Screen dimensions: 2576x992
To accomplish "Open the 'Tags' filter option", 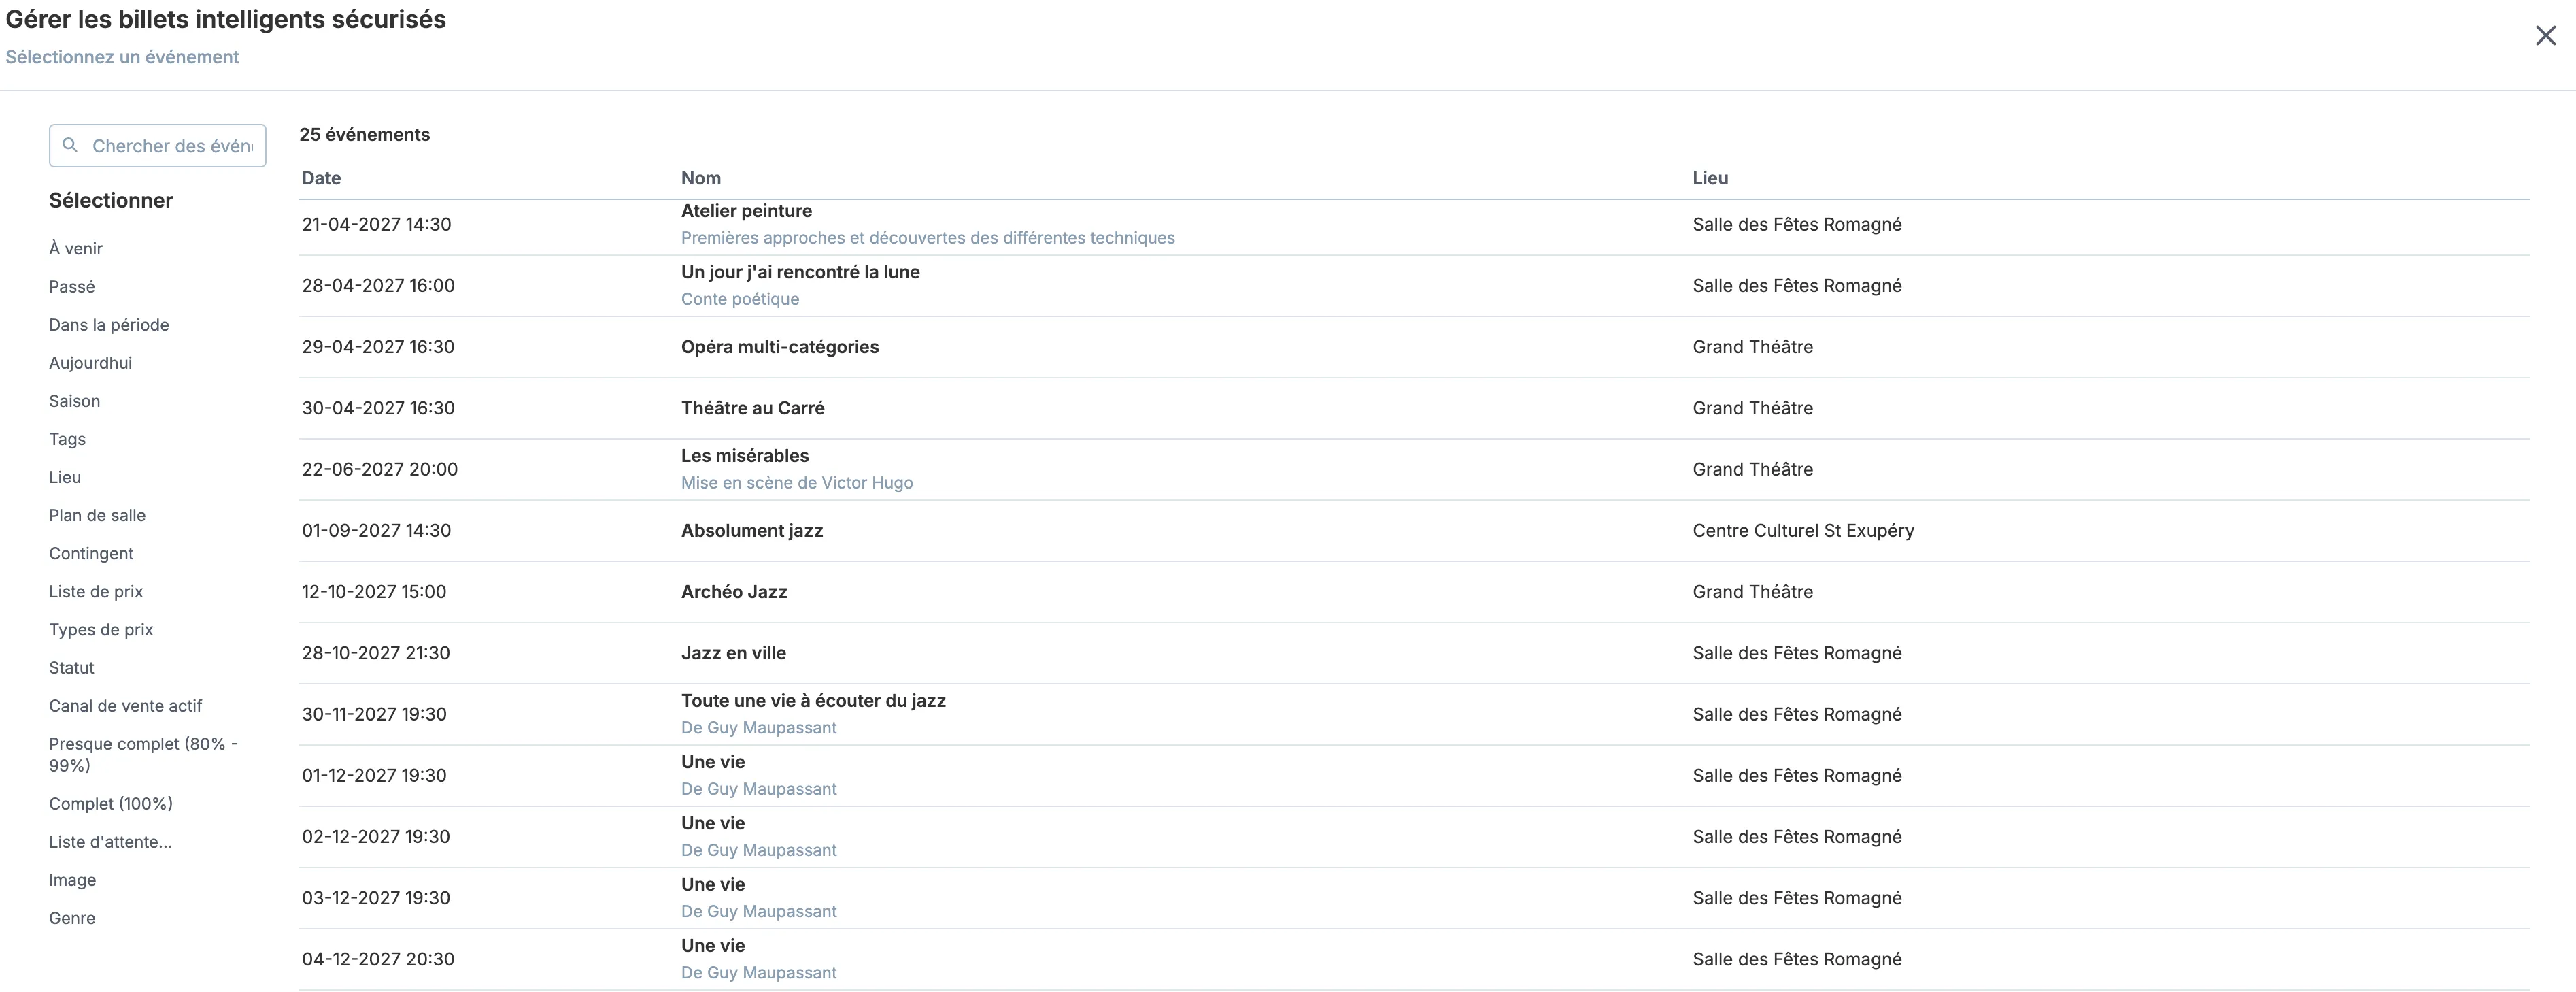I will point(67,439).
